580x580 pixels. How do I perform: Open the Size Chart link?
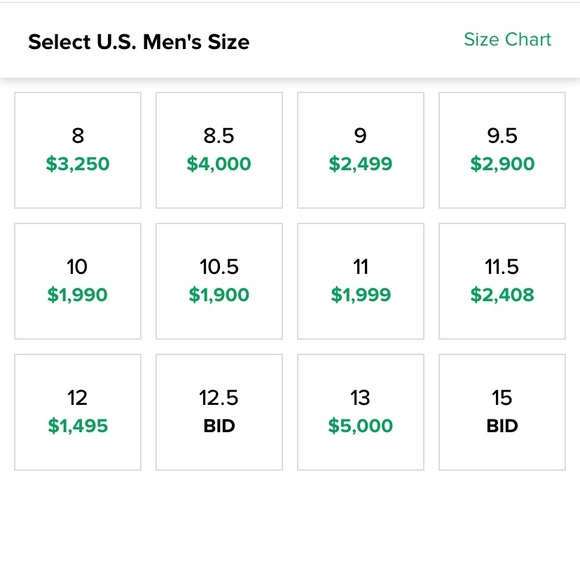pos(507,40)
